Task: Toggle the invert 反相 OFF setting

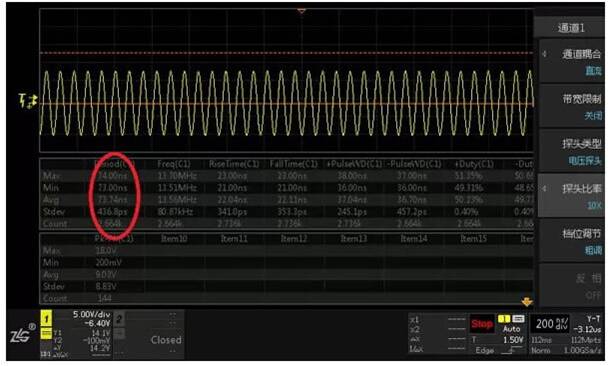Action: (572, 286)
